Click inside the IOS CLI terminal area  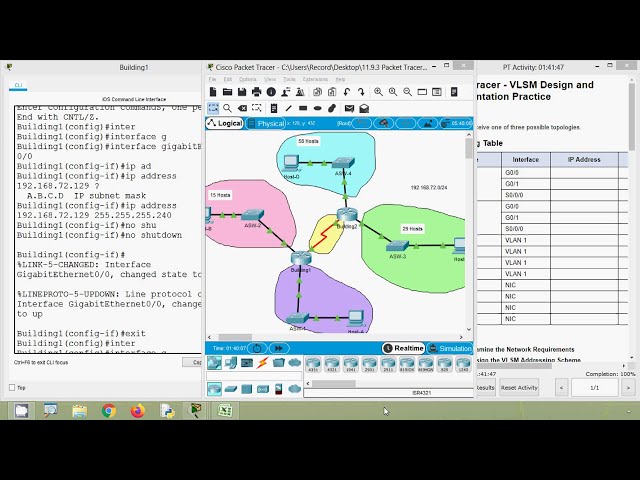[x=108, y=229]
